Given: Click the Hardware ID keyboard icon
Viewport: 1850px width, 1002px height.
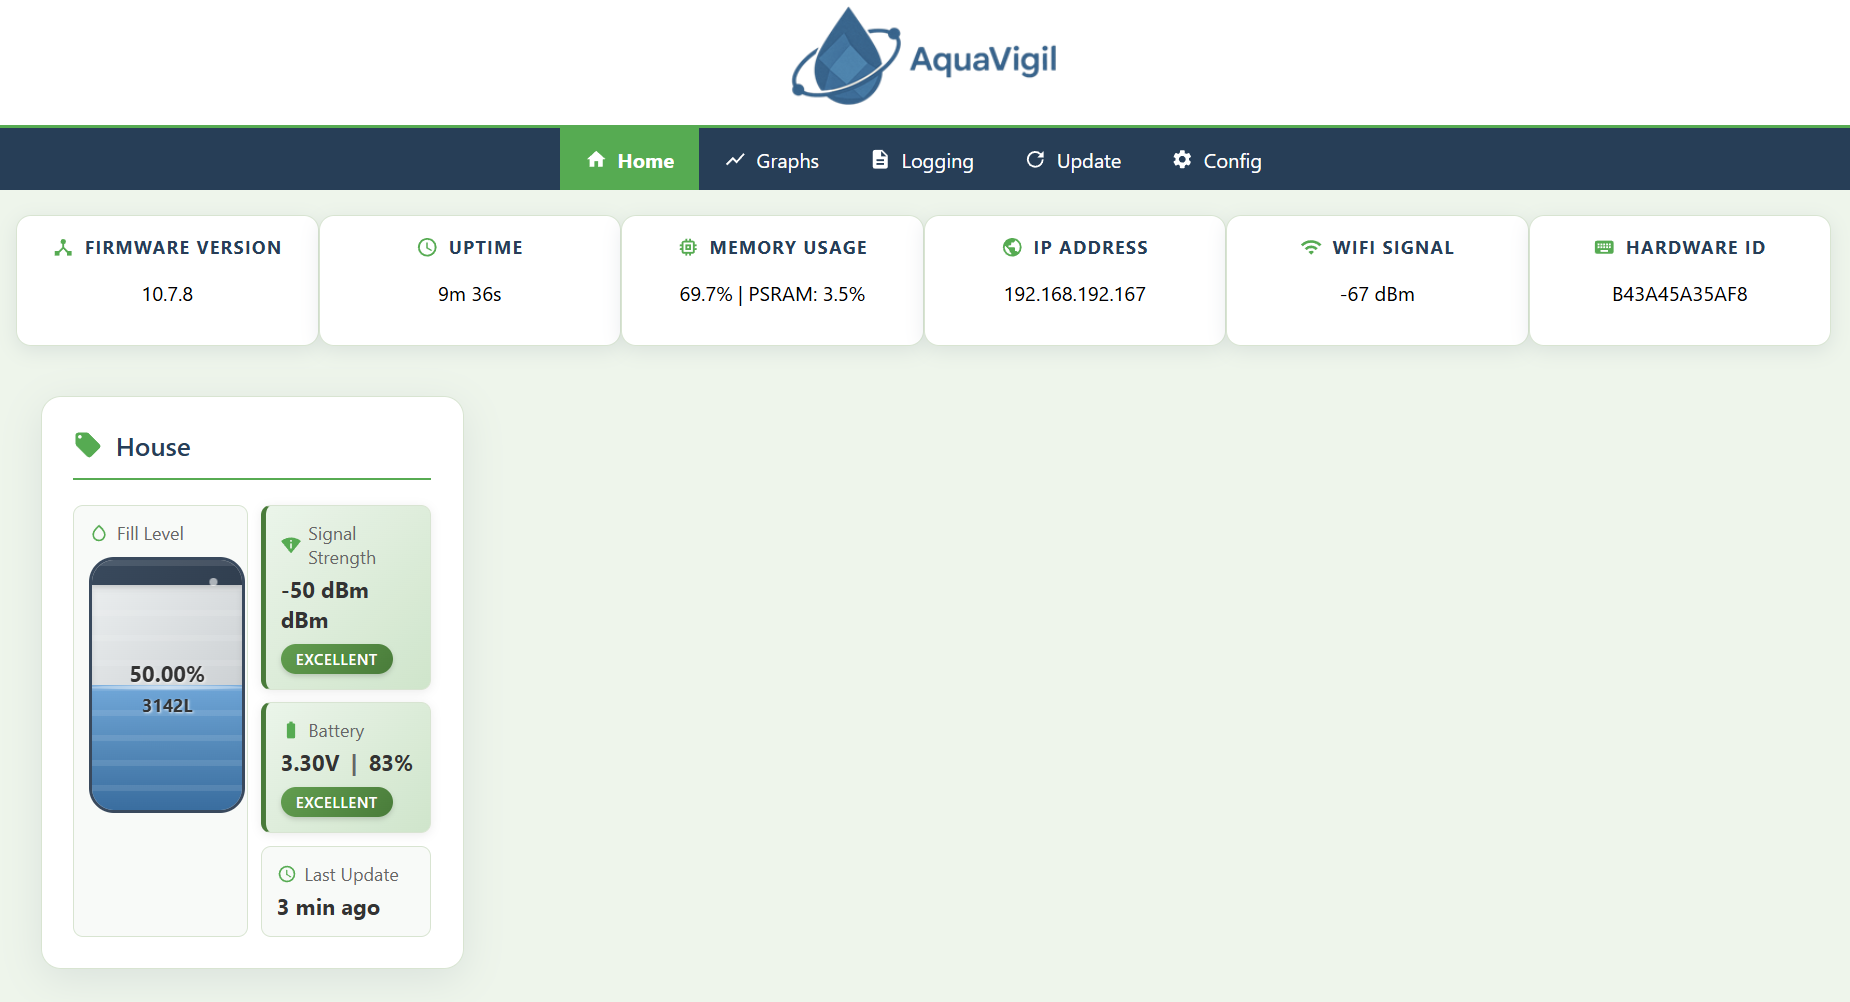Looking at the screenshot, I should click(1604, 247).
